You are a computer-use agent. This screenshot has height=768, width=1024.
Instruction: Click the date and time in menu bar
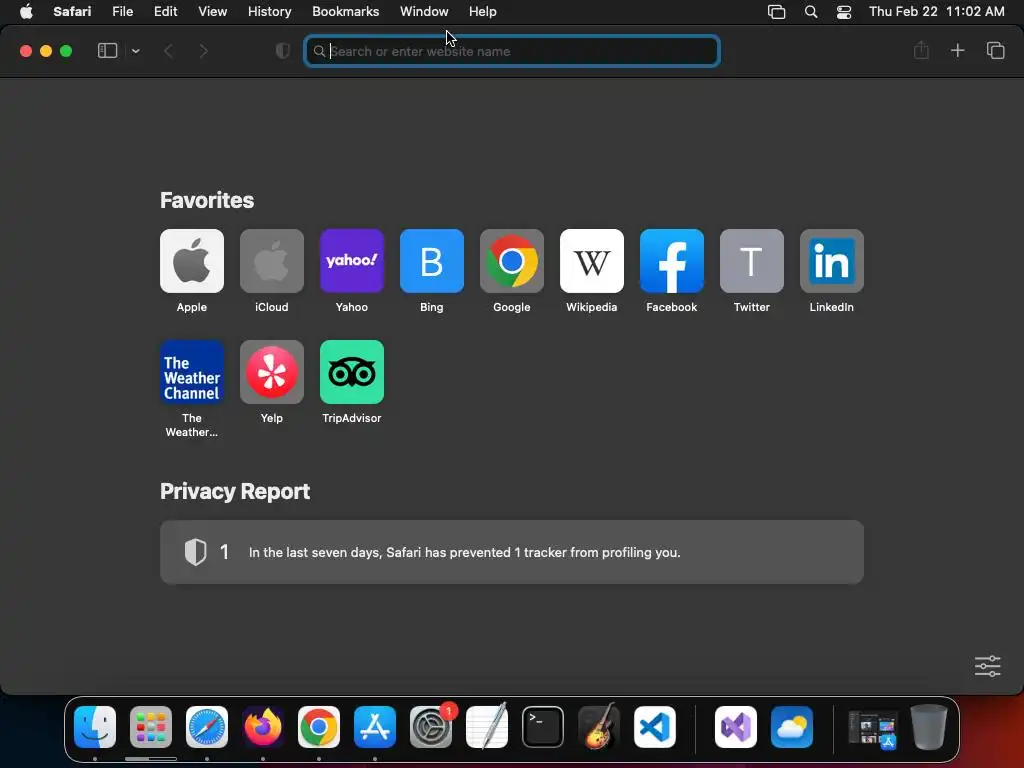click(x=936, y=12)
